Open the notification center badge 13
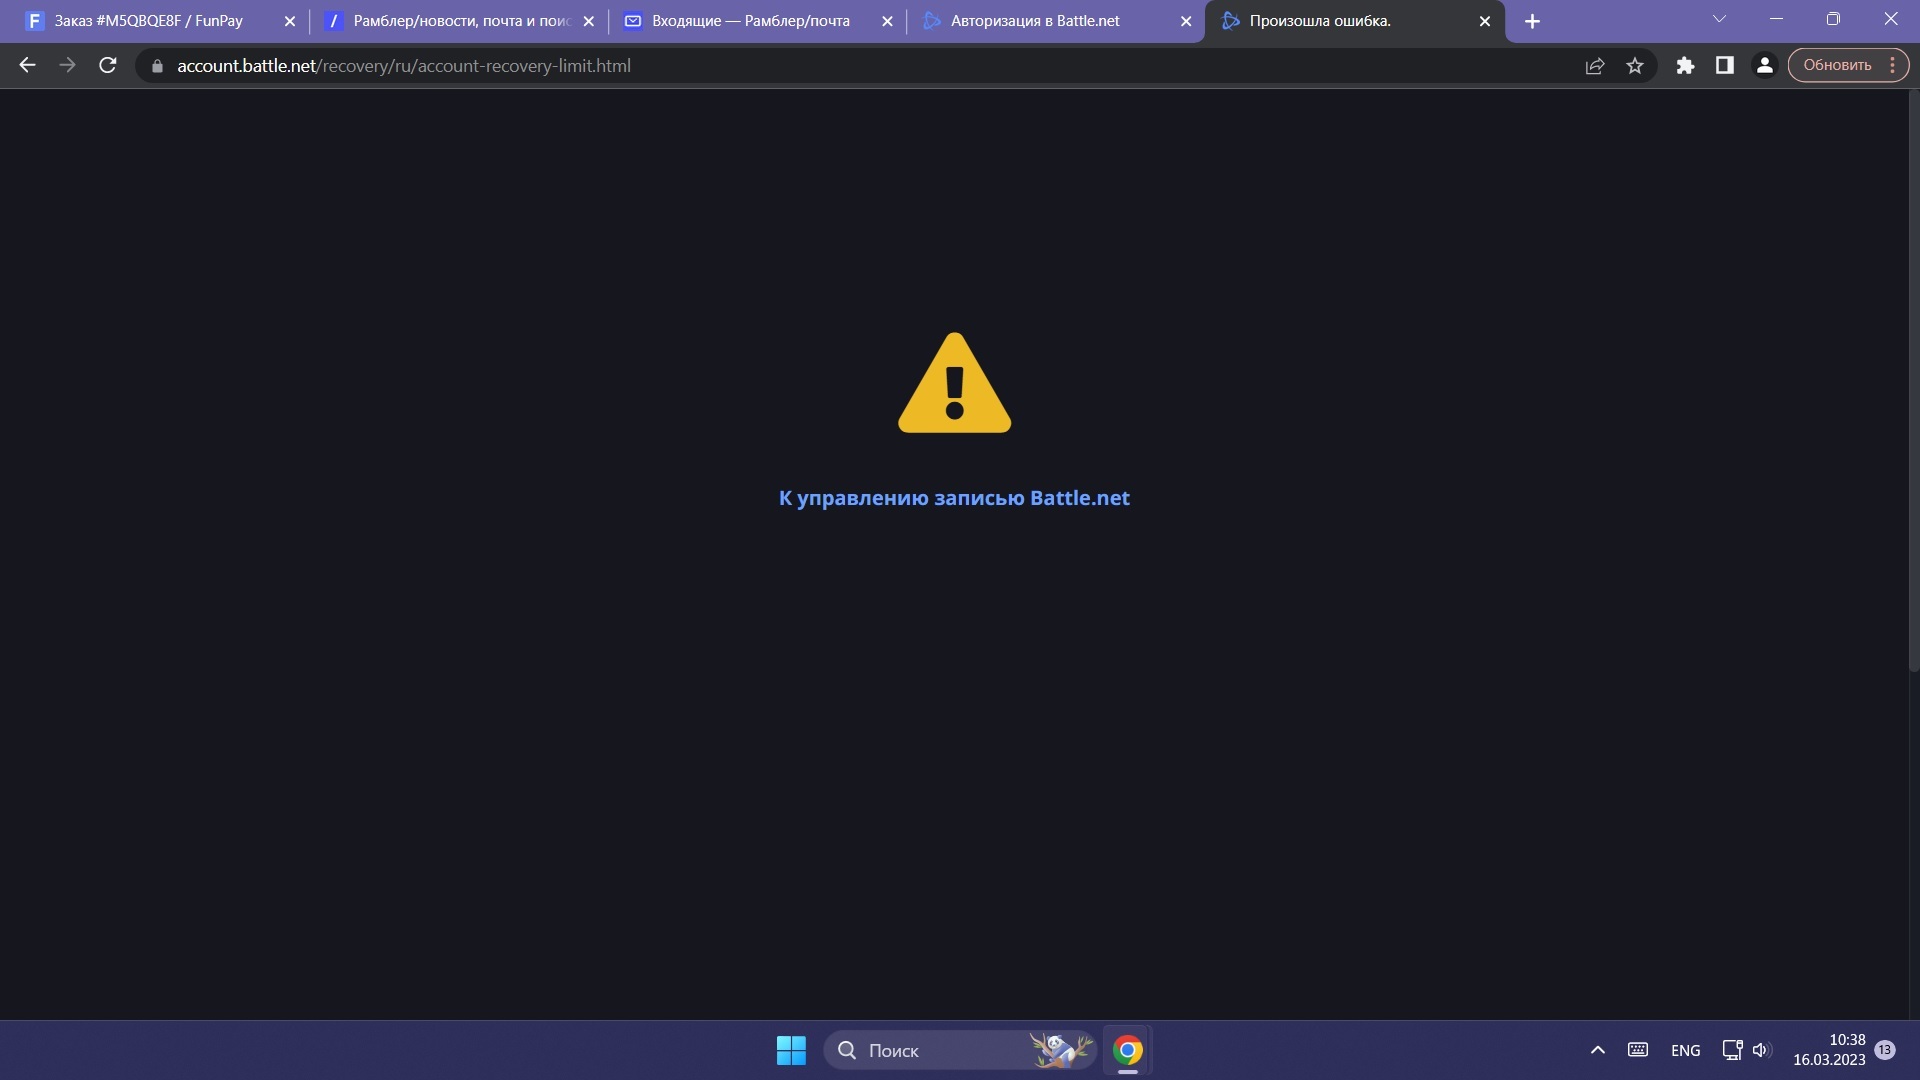 pos(1885,1050)
